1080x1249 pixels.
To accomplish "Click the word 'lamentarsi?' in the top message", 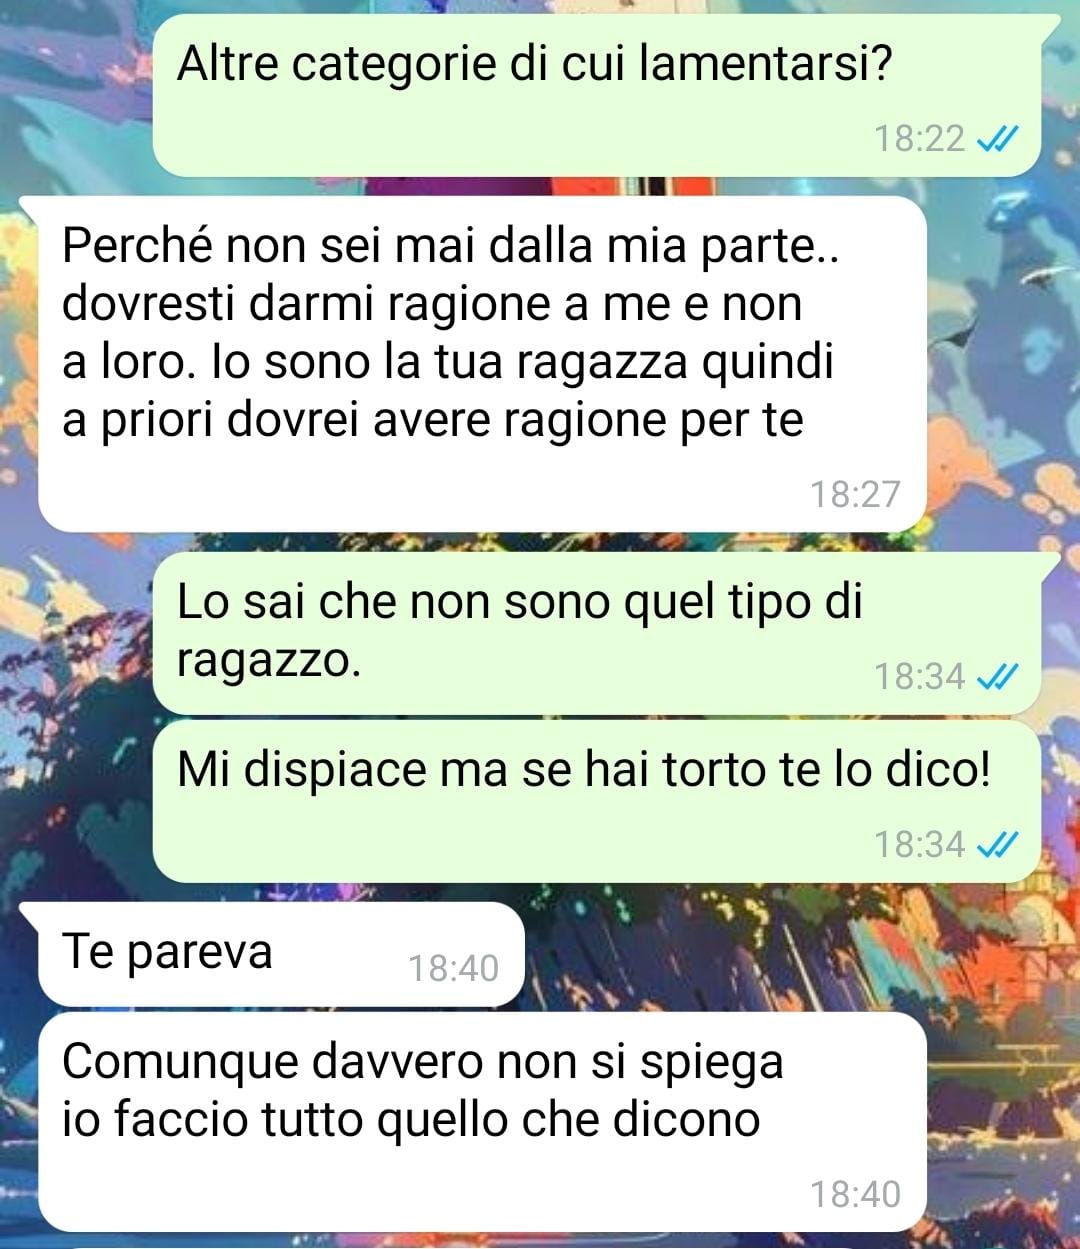I will 764,64.
